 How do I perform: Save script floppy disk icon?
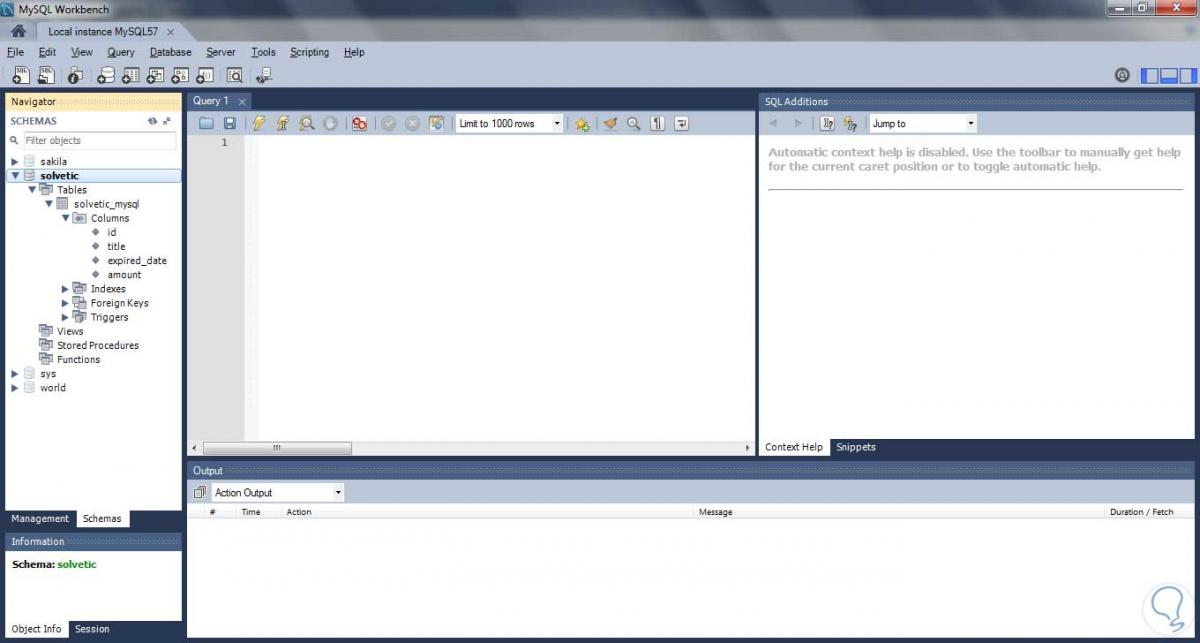pyautogui.click(x=230, y=123)
